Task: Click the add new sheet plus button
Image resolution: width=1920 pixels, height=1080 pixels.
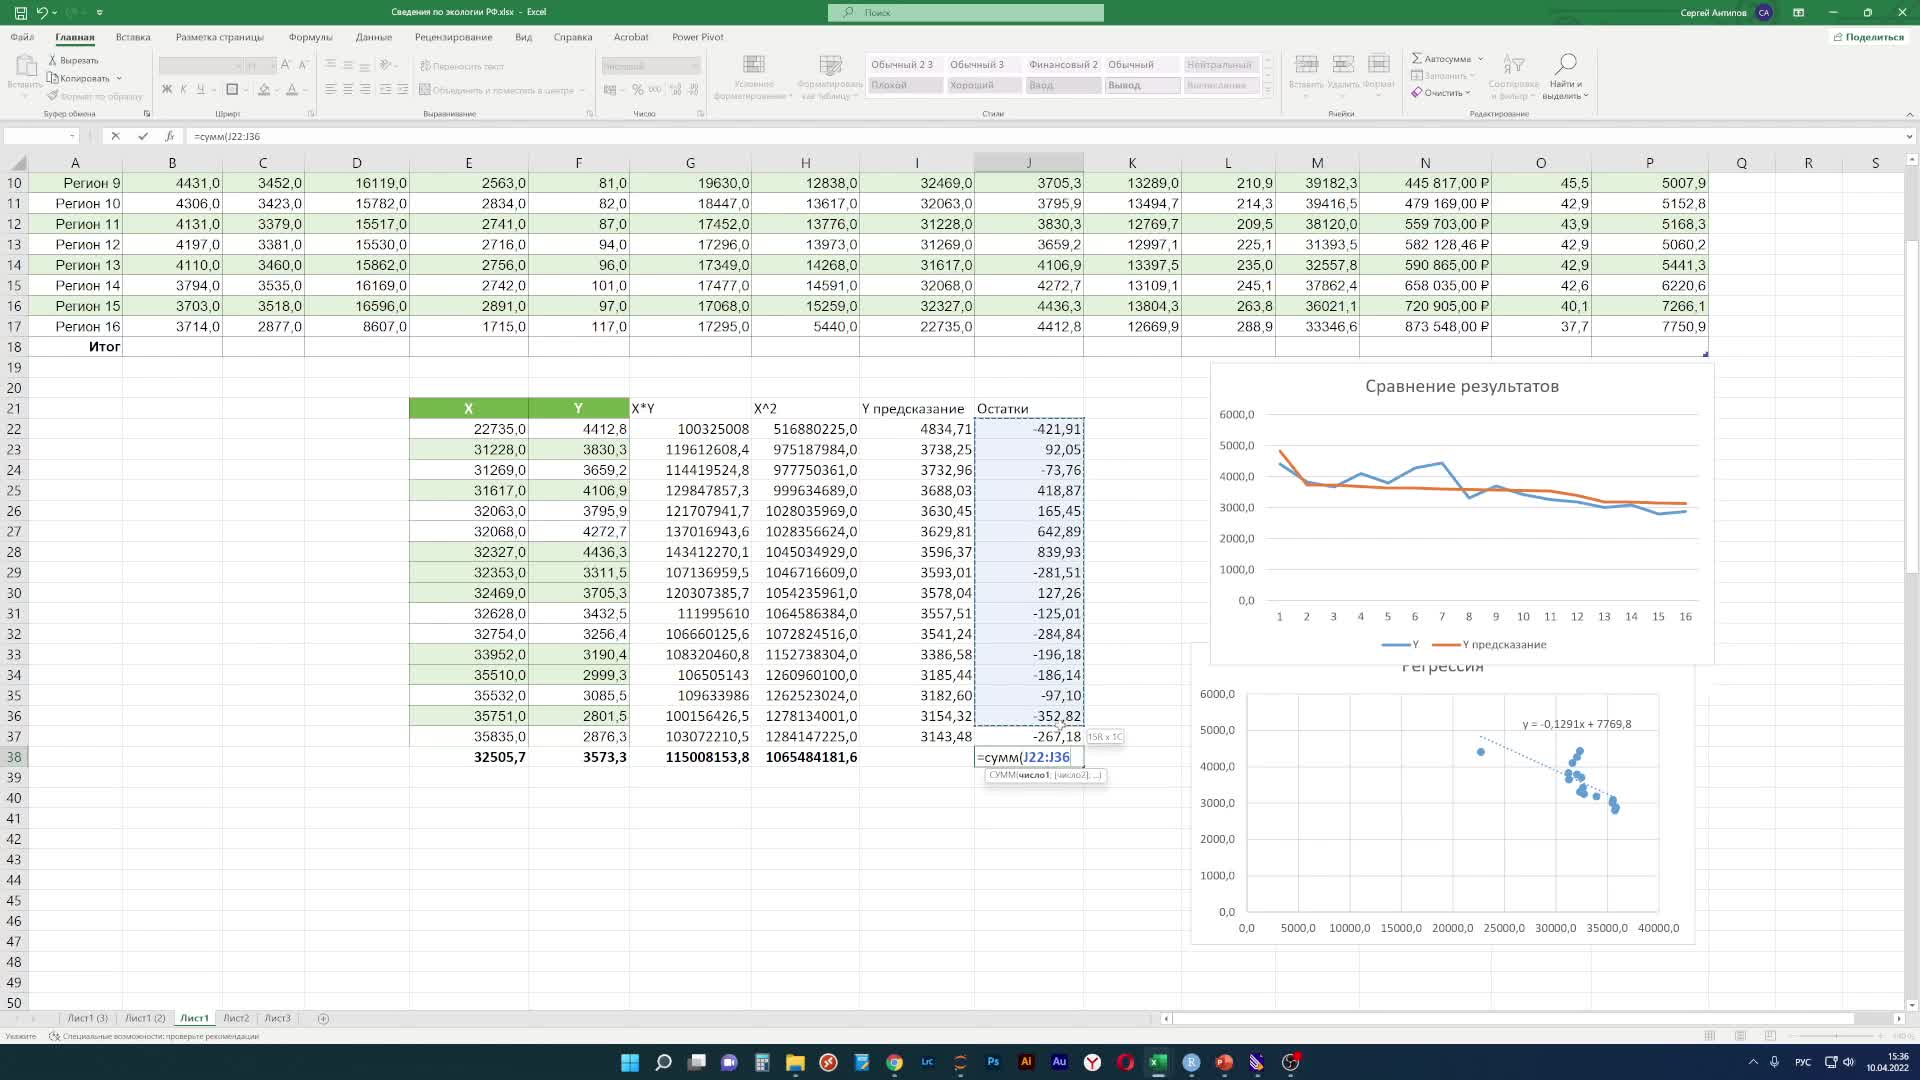Action: coord(323,1018)
